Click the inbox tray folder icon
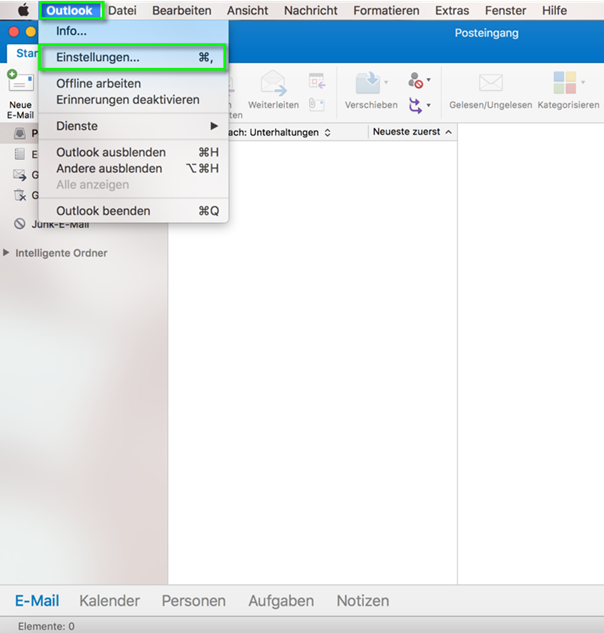The height and width of the screenshot is (633, 604). click(20, 133)
